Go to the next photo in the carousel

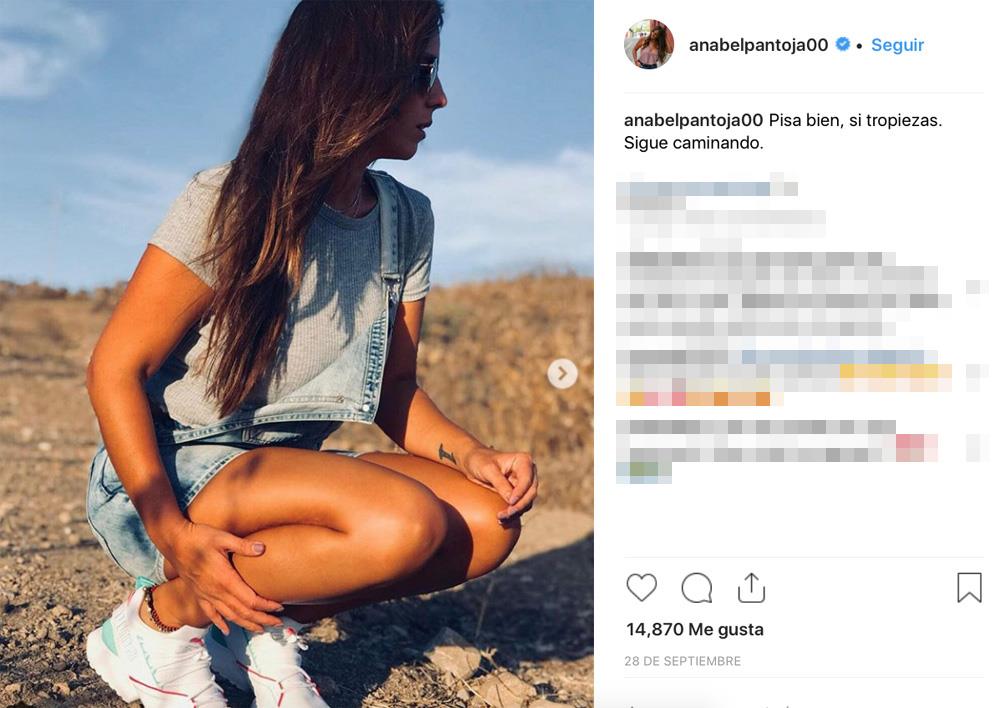(562, 374)
